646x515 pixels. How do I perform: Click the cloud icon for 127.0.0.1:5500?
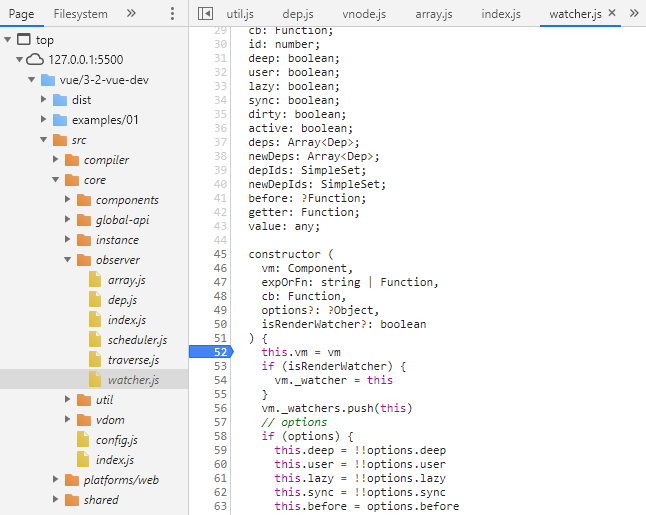tap(35, 59)
